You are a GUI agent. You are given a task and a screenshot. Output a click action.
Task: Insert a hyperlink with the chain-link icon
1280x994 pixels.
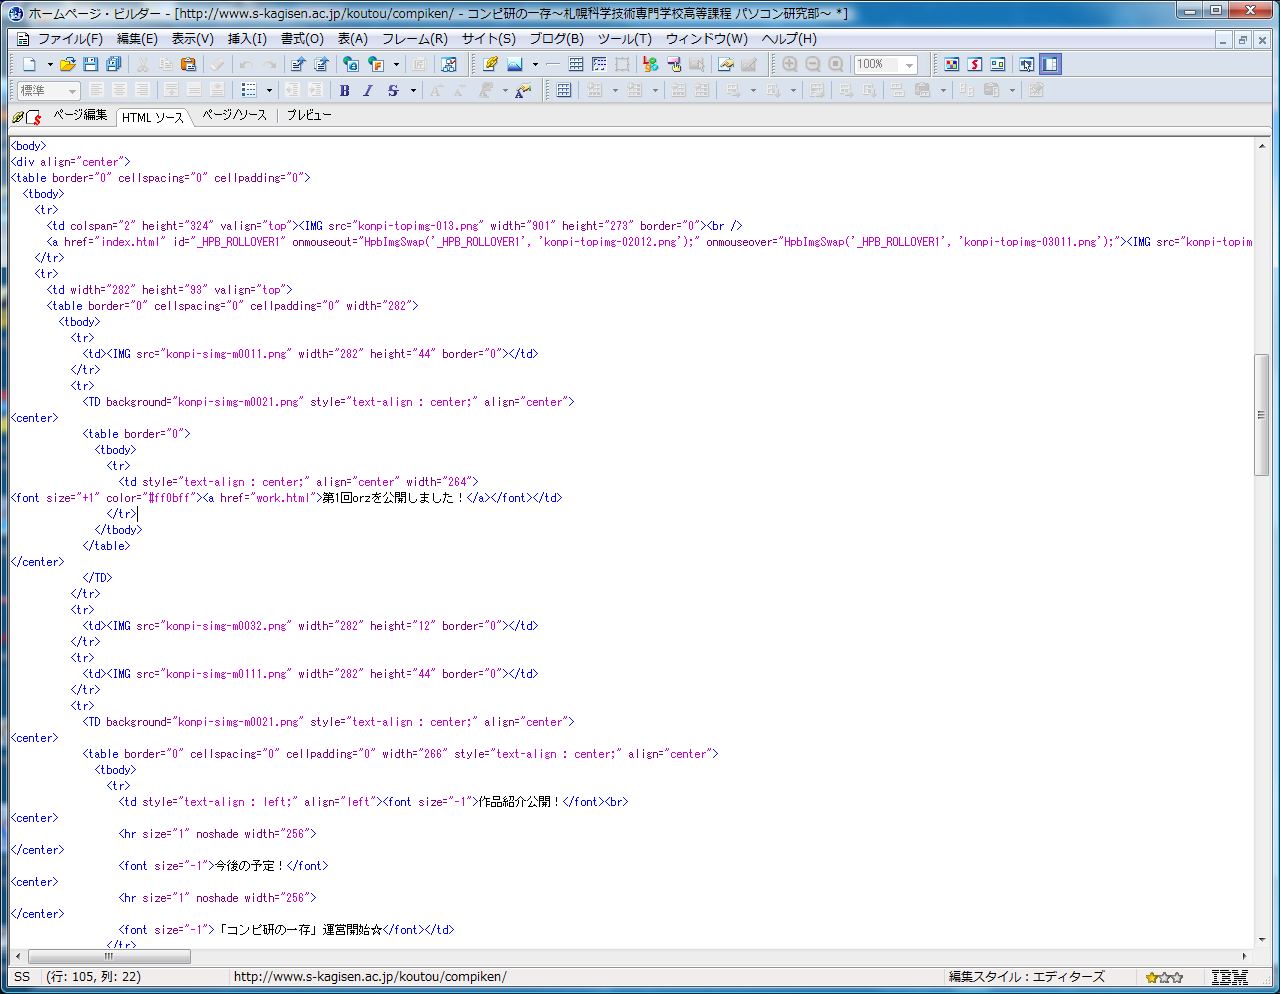(x=490, y=64)
